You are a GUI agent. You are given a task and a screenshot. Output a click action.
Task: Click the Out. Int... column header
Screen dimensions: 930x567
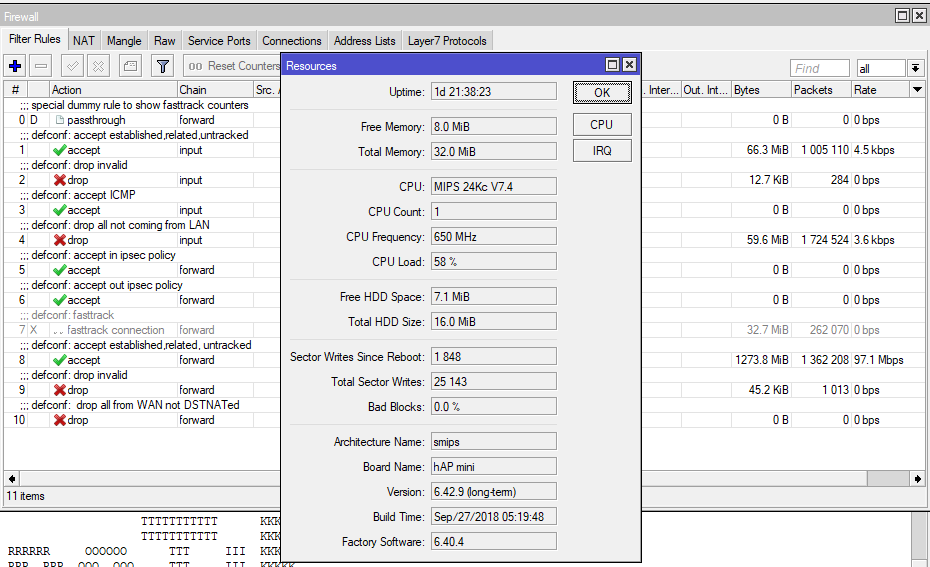[x=706, y=90]
